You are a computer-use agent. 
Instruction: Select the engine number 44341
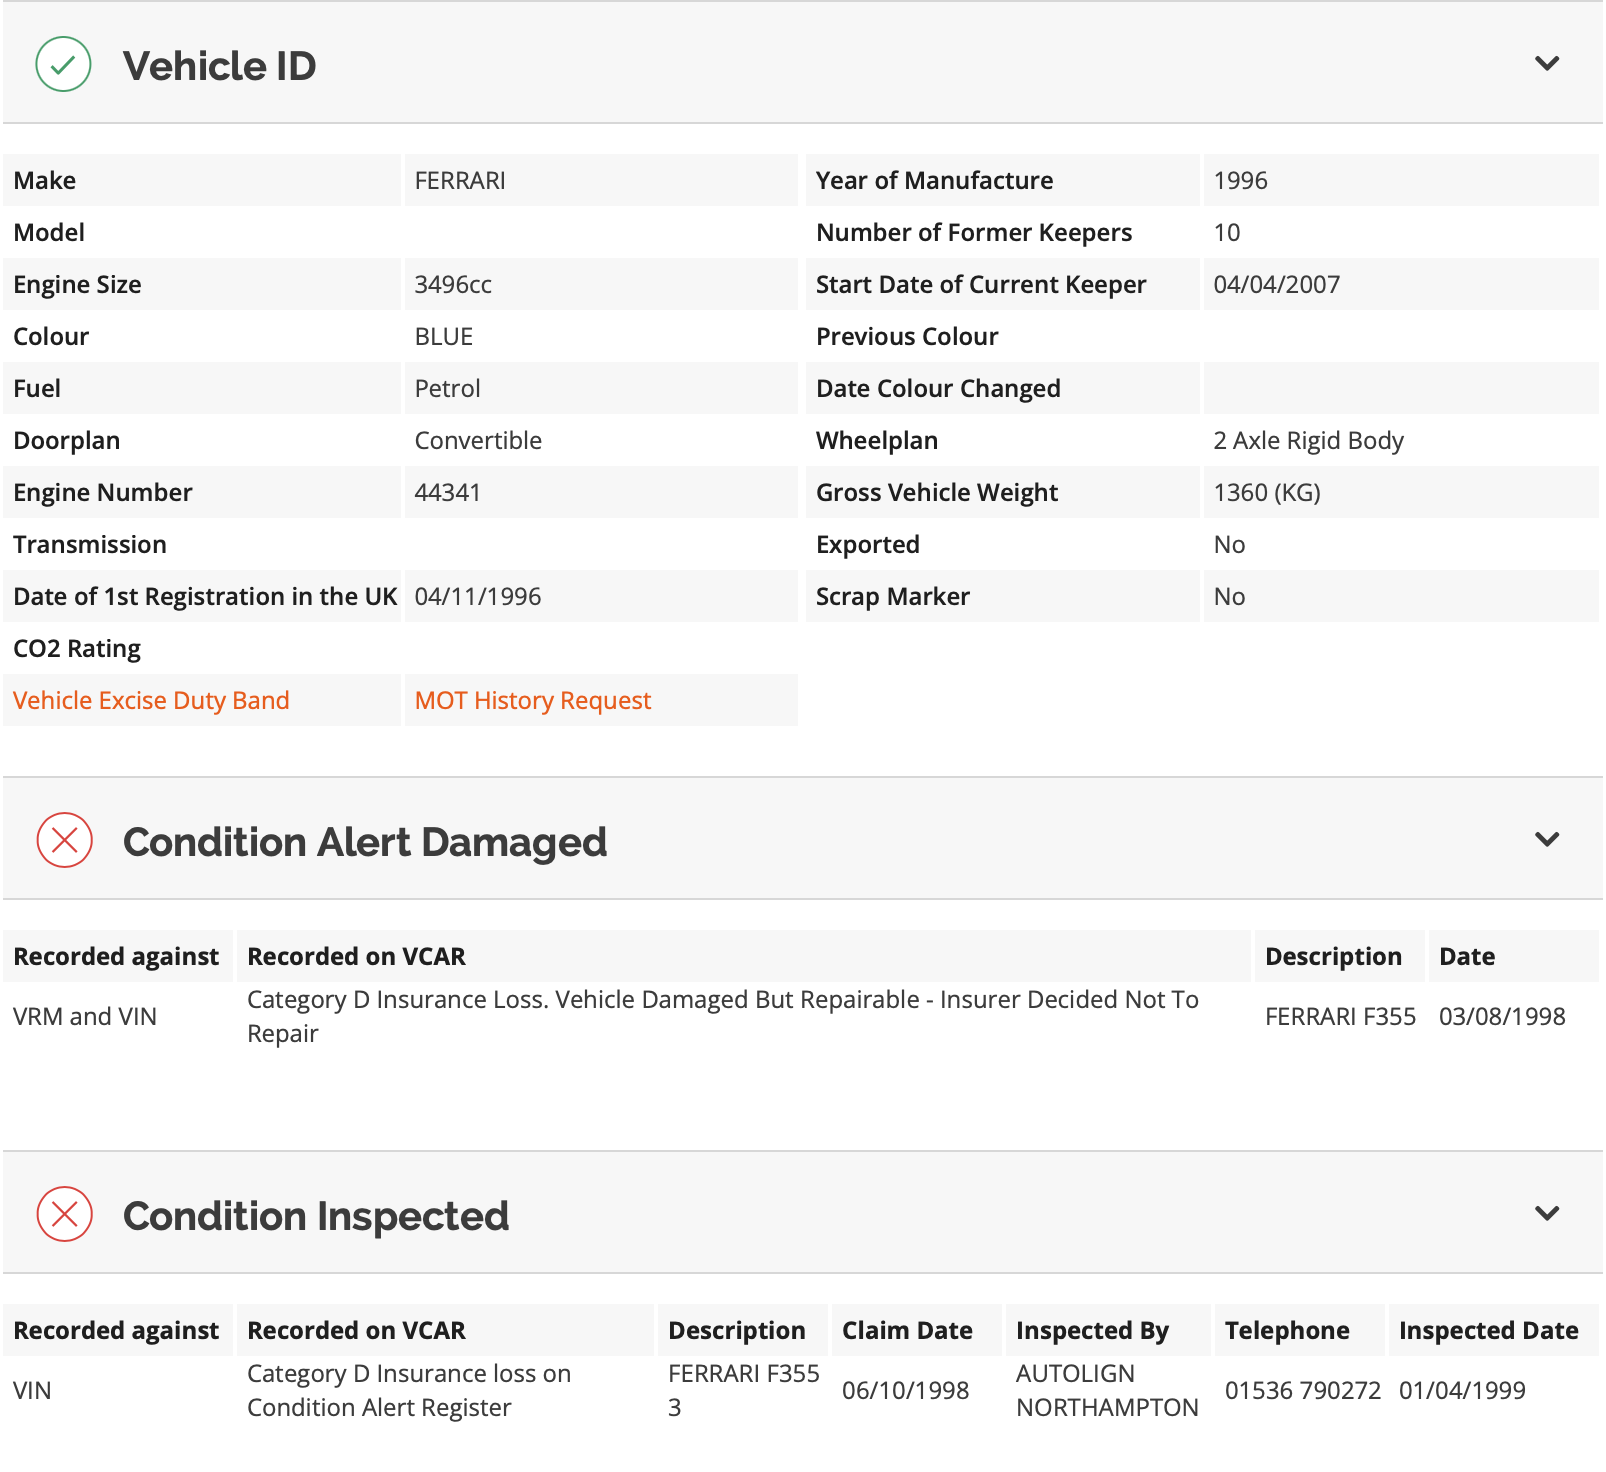(448, 493)
